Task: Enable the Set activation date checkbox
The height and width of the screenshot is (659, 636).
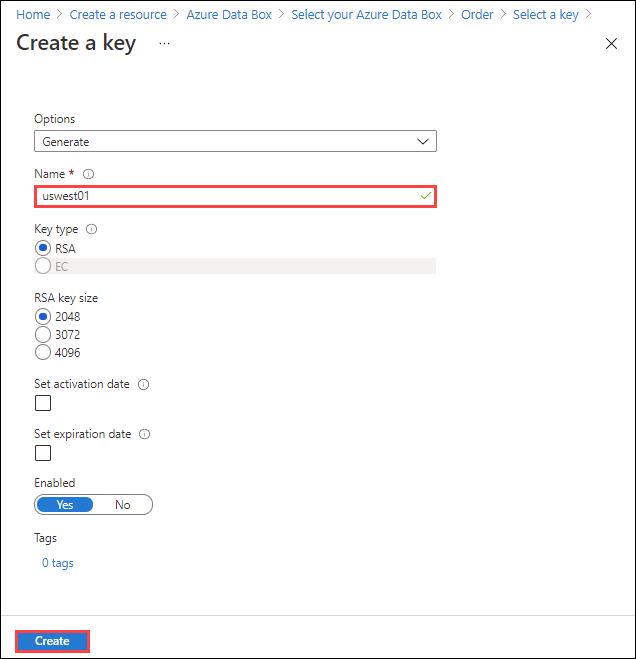Action: click(43, 403)
